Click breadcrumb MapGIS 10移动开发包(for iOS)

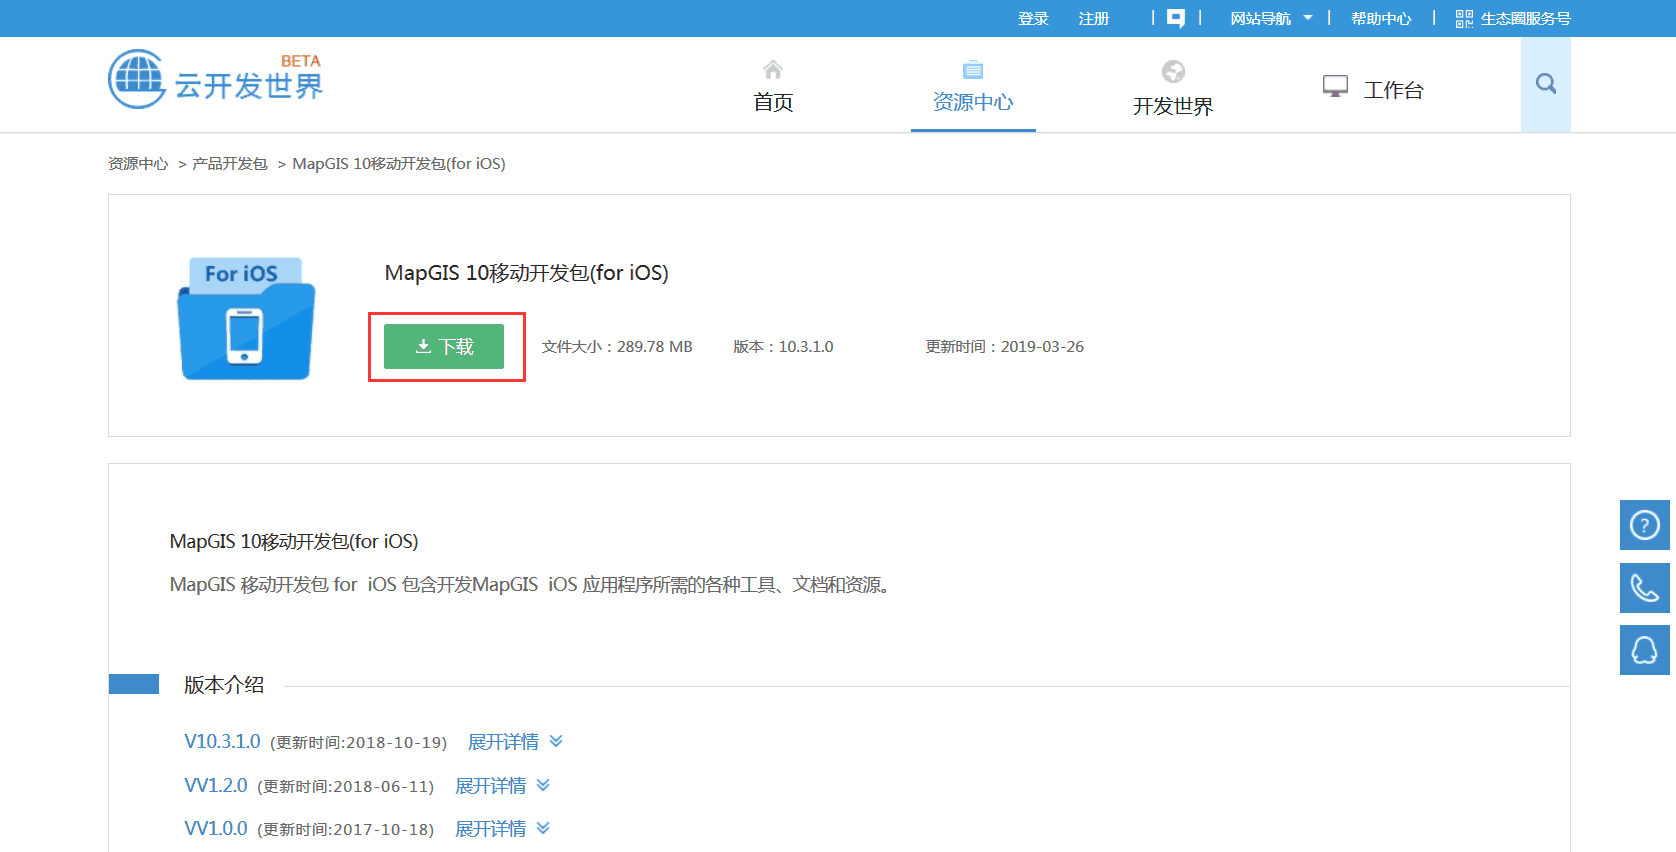click(399, 163)
